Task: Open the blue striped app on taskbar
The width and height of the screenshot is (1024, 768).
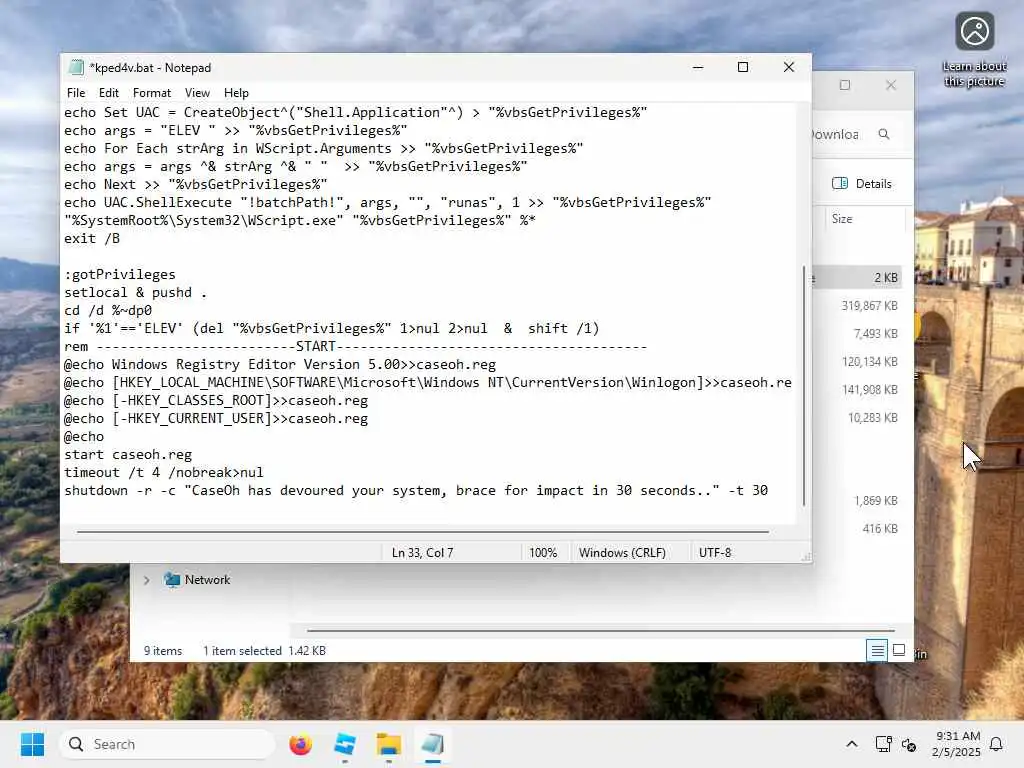Action: click(x=344, y=744)
